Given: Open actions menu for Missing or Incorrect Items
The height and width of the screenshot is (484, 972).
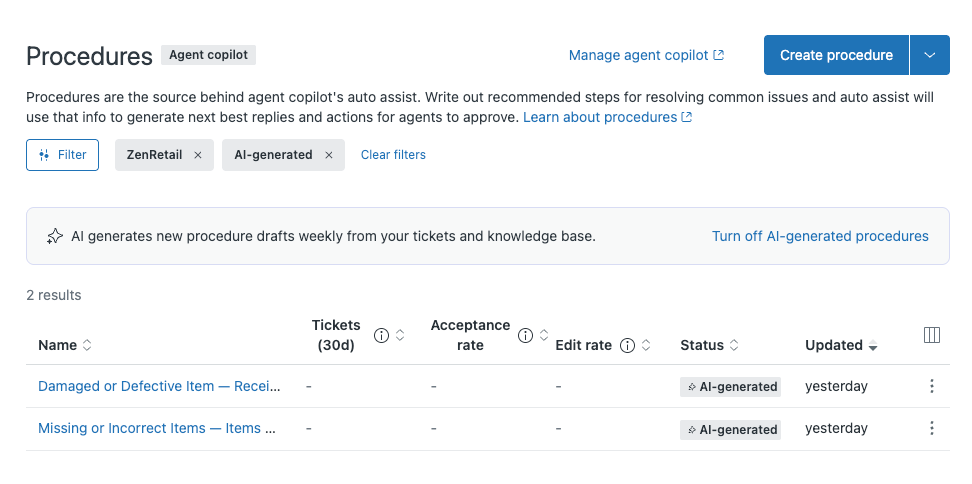Looking at the screenshot, I should (931, 428).
